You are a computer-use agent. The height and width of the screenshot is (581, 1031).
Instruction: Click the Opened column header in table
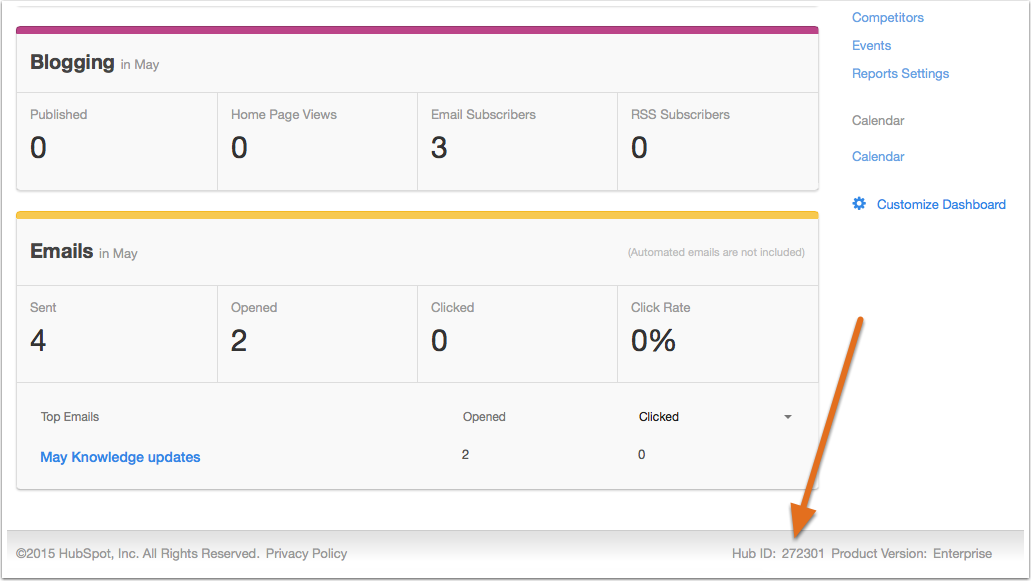484,417
